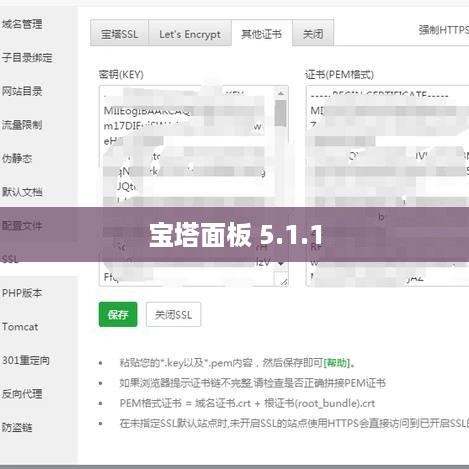Open PHP版本 section
469x469 pixels.
pos(22,293)
